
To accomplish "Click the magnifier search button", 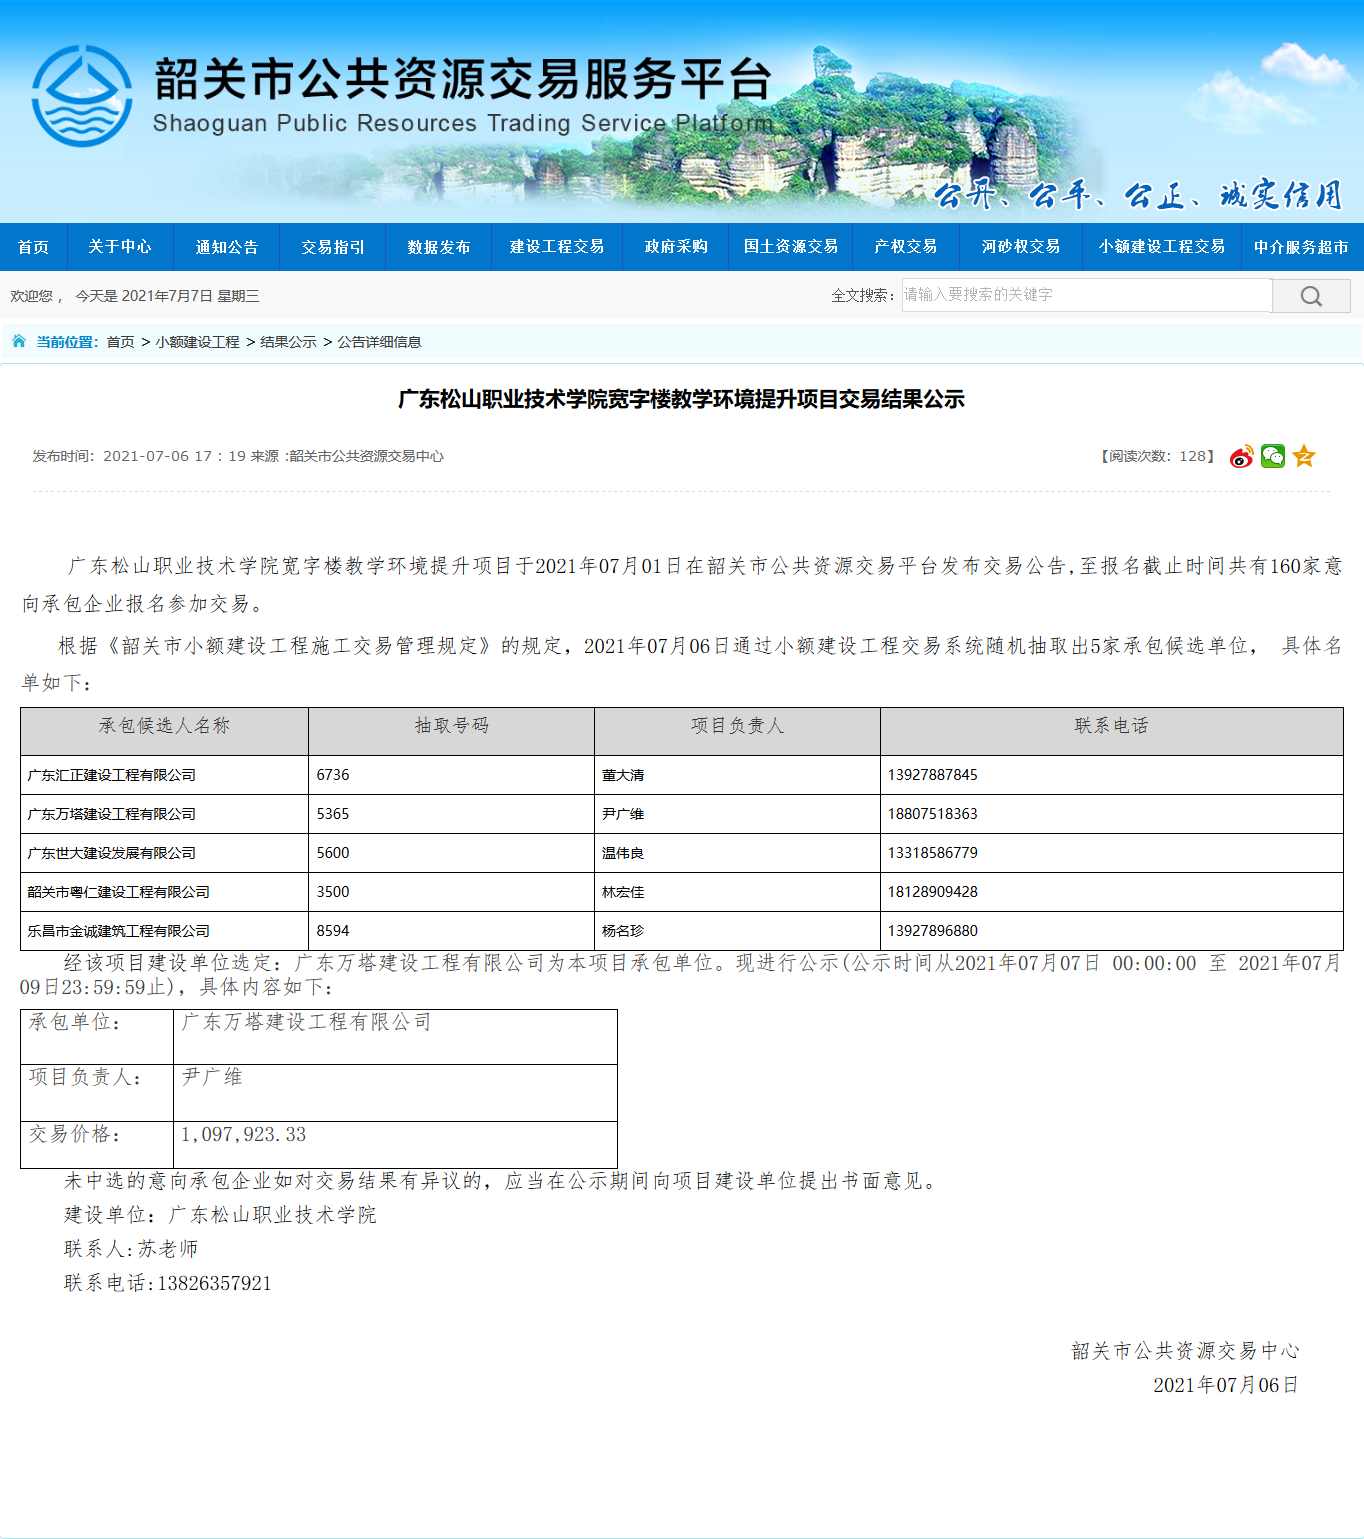I will (x=1311, y=296).
